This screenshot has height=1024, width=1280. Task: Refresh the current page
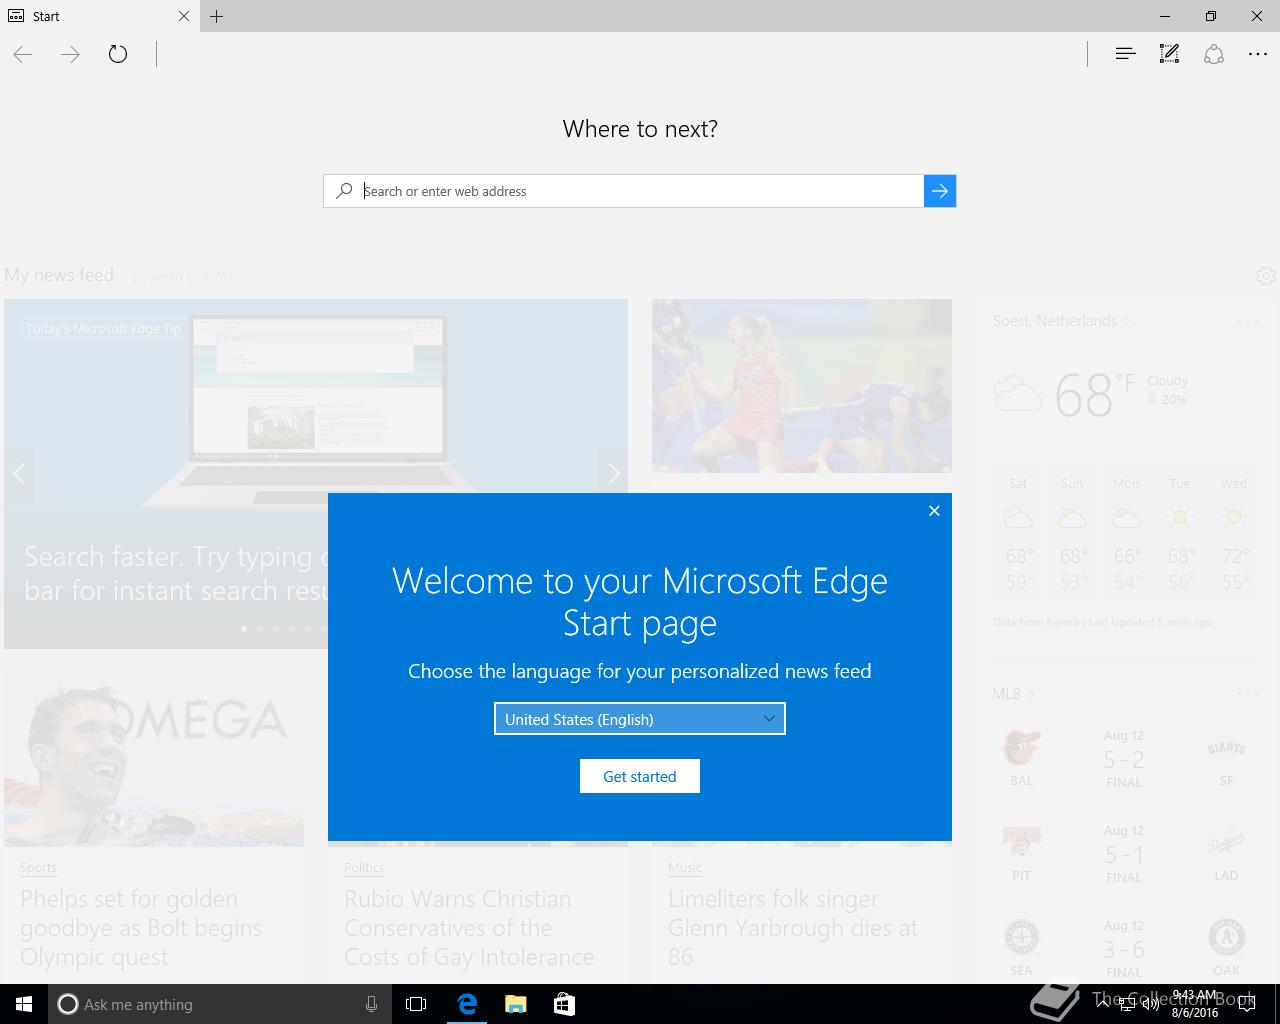click(118, 54)
